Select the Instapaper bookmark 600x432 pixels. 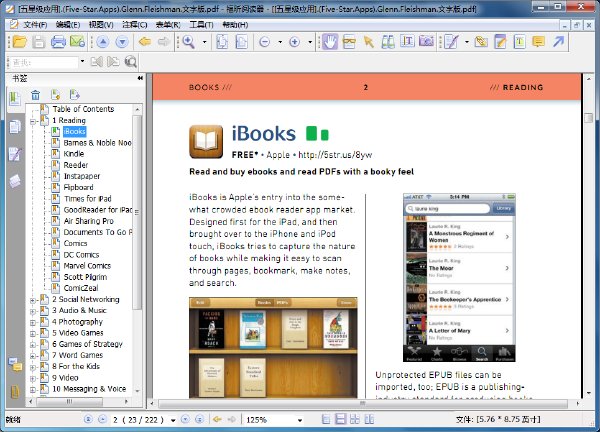tap(82, 176)
